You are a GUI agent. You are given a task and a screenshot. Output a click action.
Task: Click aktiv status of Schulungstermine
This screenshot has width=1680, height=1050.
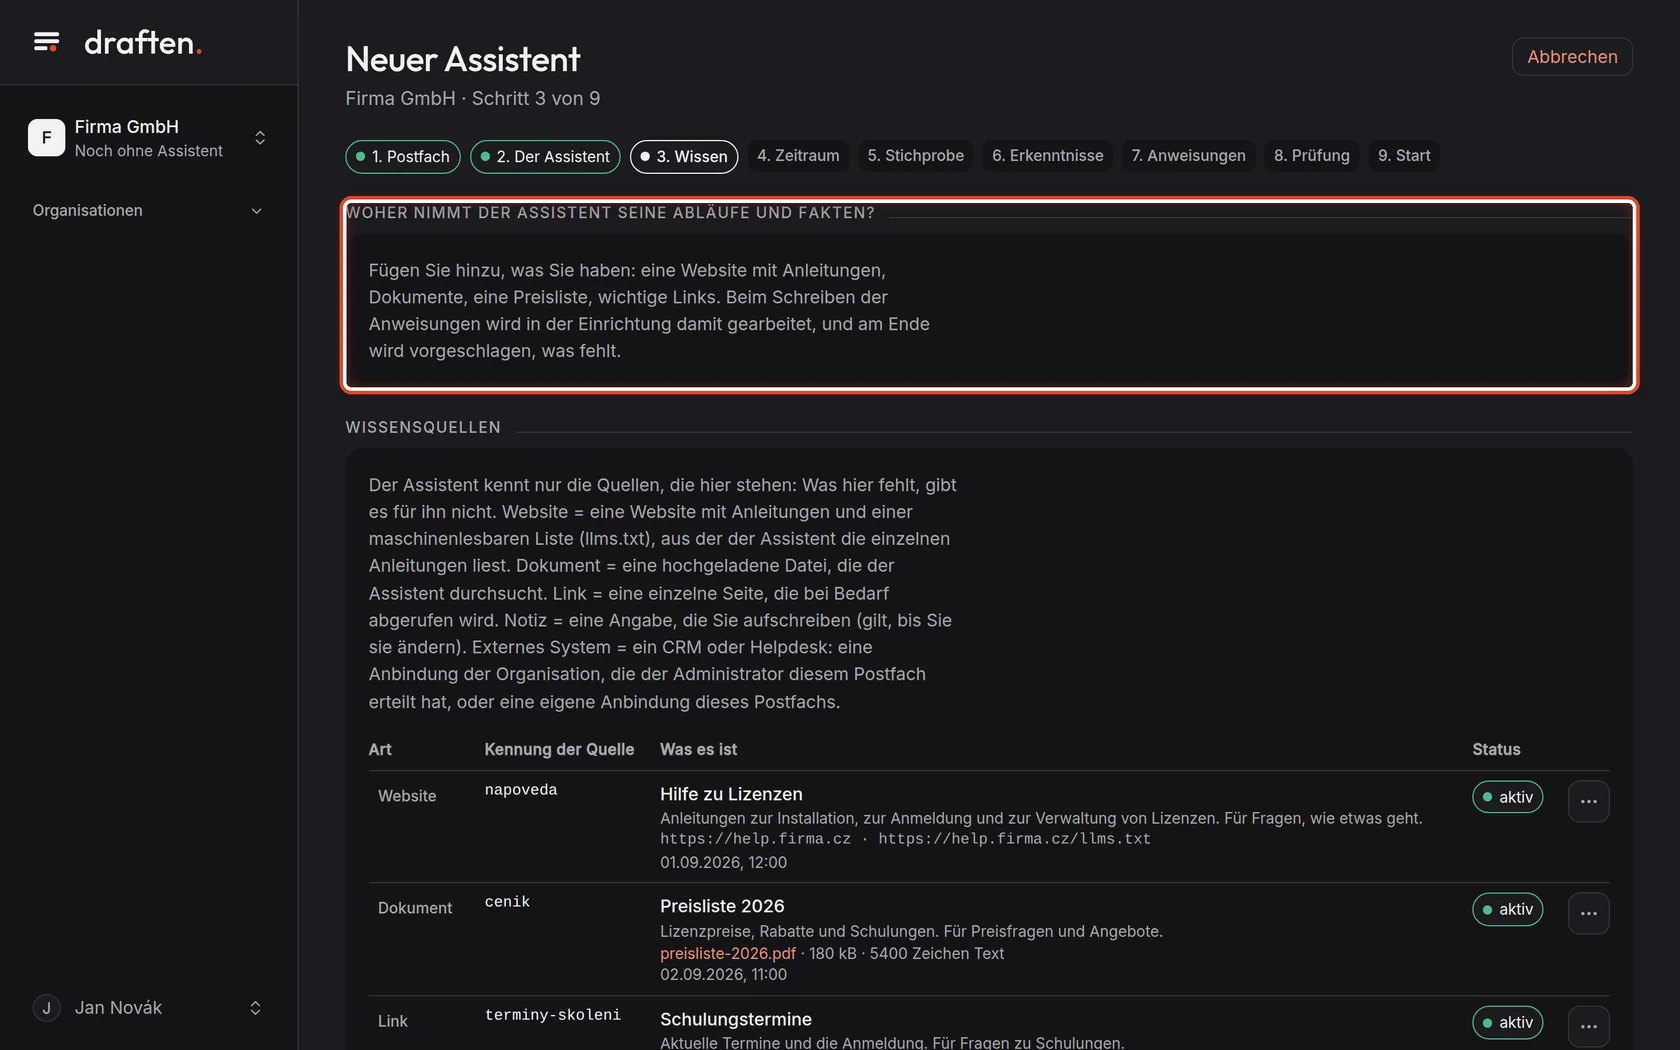pyautogui.click(x=1508, y=1022)
